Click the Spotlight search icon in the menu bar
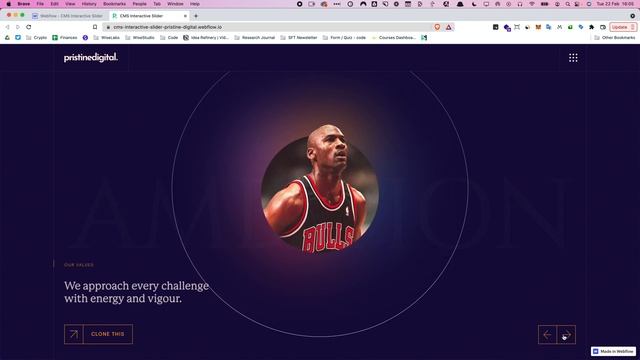 click(567, 4)
